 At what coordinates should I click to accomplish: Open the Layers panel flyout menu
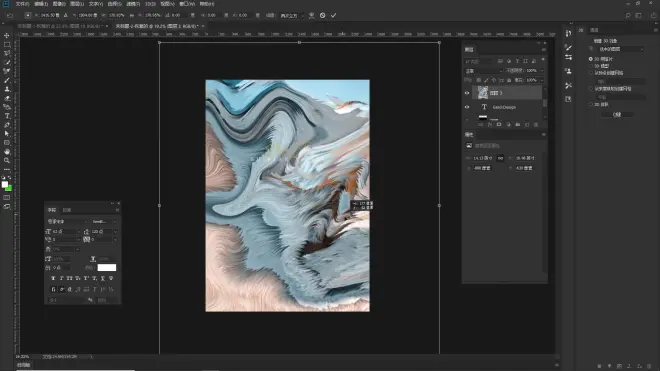(x=543, y=50)
